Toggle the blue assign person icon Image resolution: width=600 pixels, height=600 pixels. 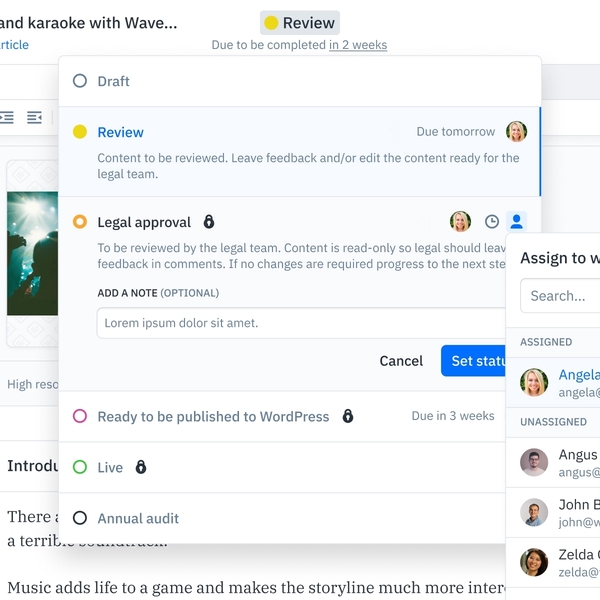click(x=517, y=222)
